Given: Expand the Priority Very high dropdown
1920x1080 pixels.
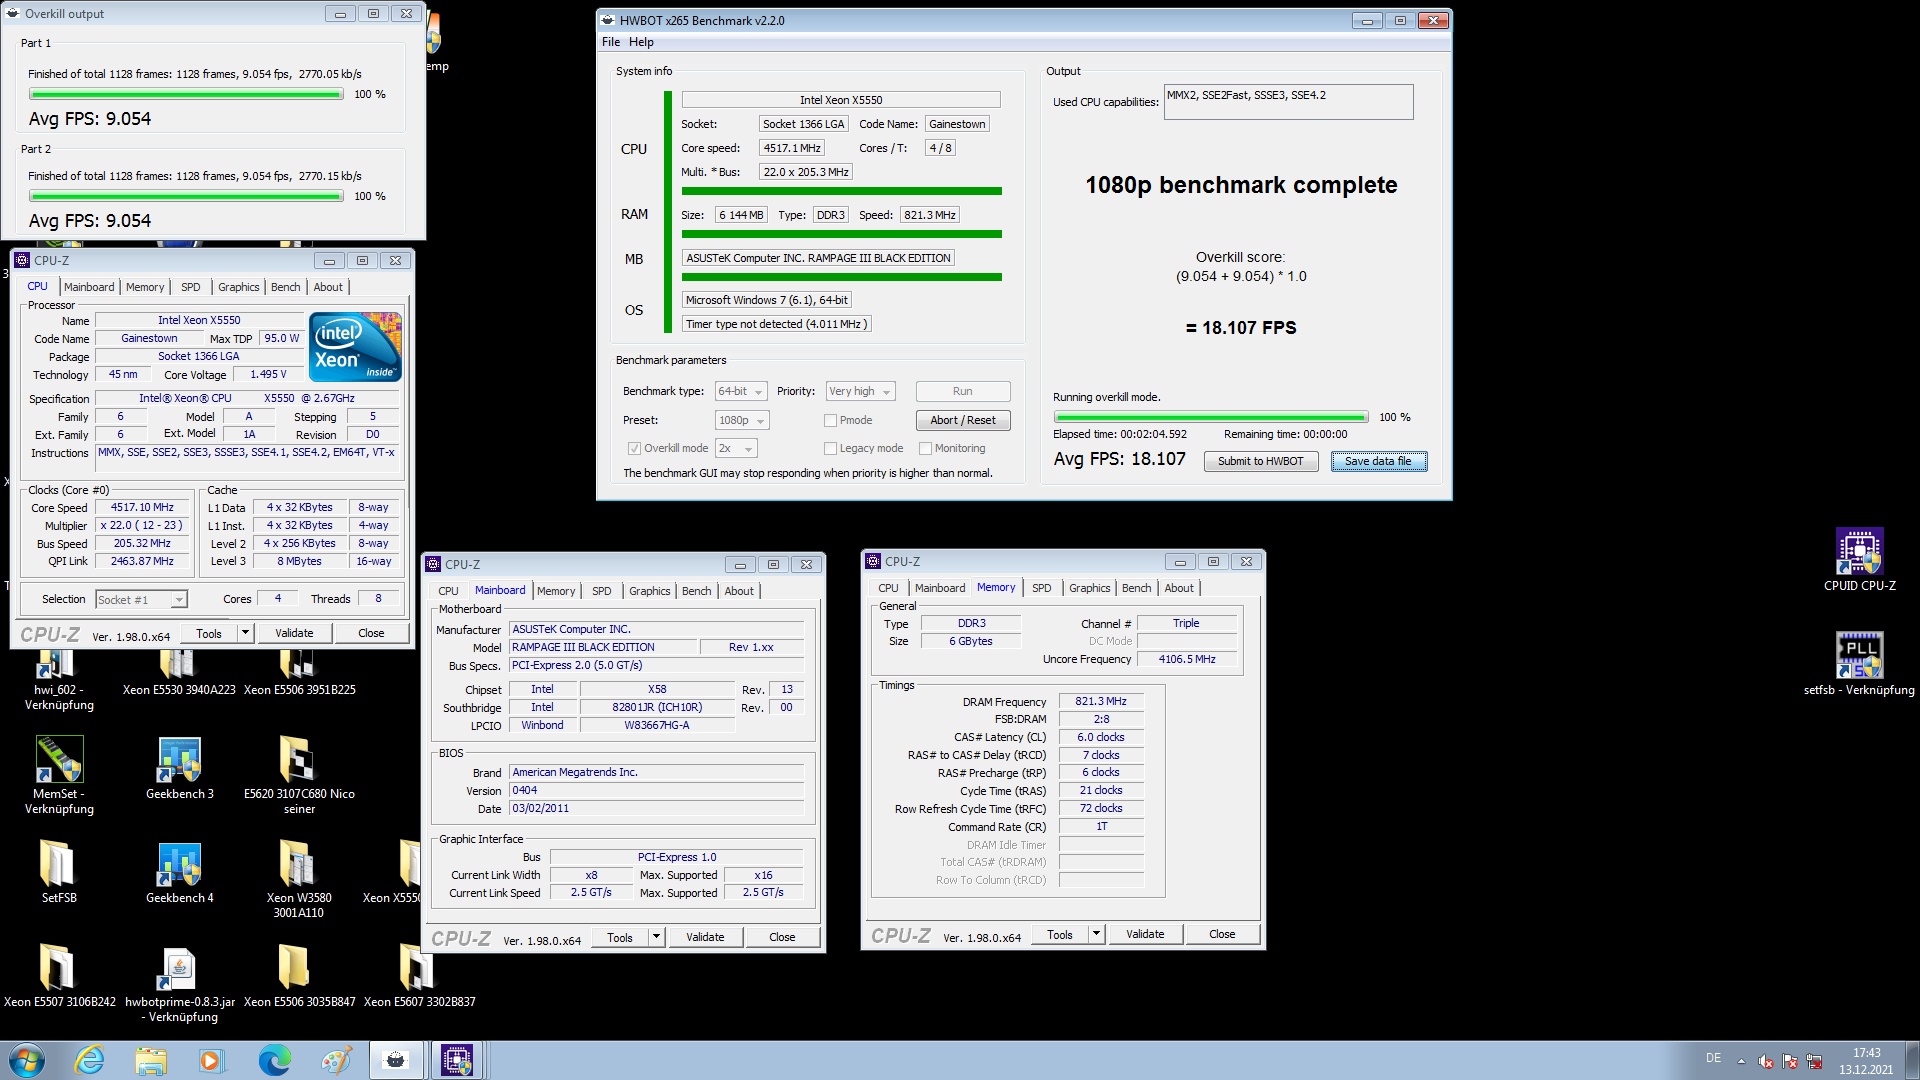Looking at the screenshot, I should click(860, 391).
